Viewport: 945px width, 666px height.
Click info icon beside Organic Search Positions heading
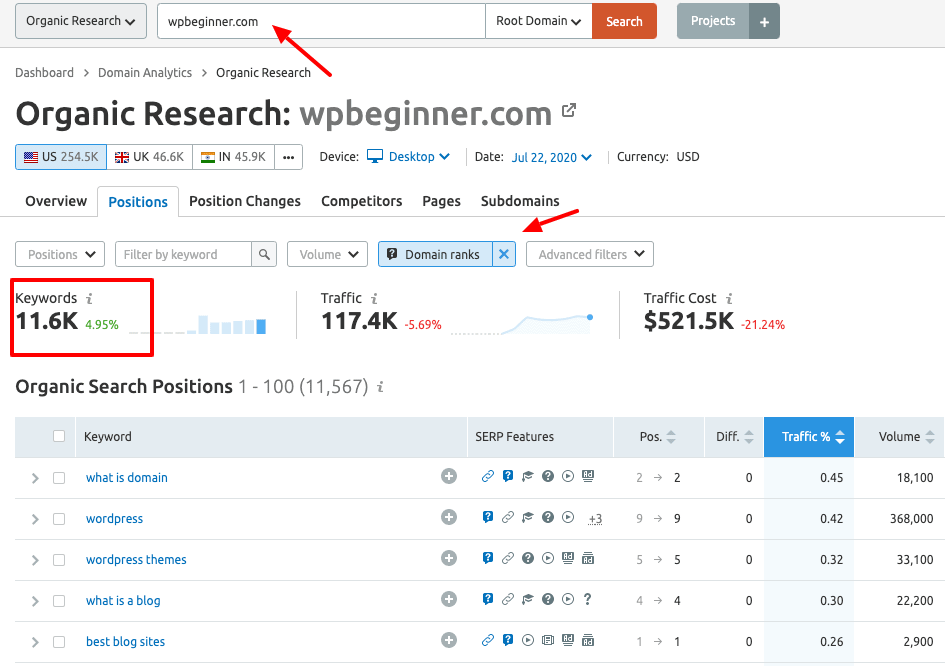[380, 387]
